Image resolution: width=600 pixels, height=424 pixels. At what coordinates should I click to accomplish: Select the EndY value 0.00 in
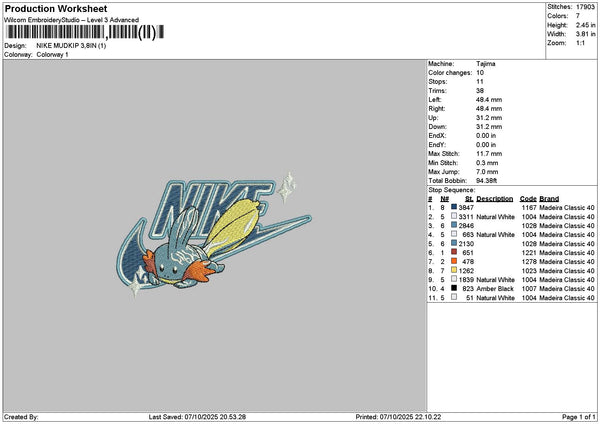[486, 145]
